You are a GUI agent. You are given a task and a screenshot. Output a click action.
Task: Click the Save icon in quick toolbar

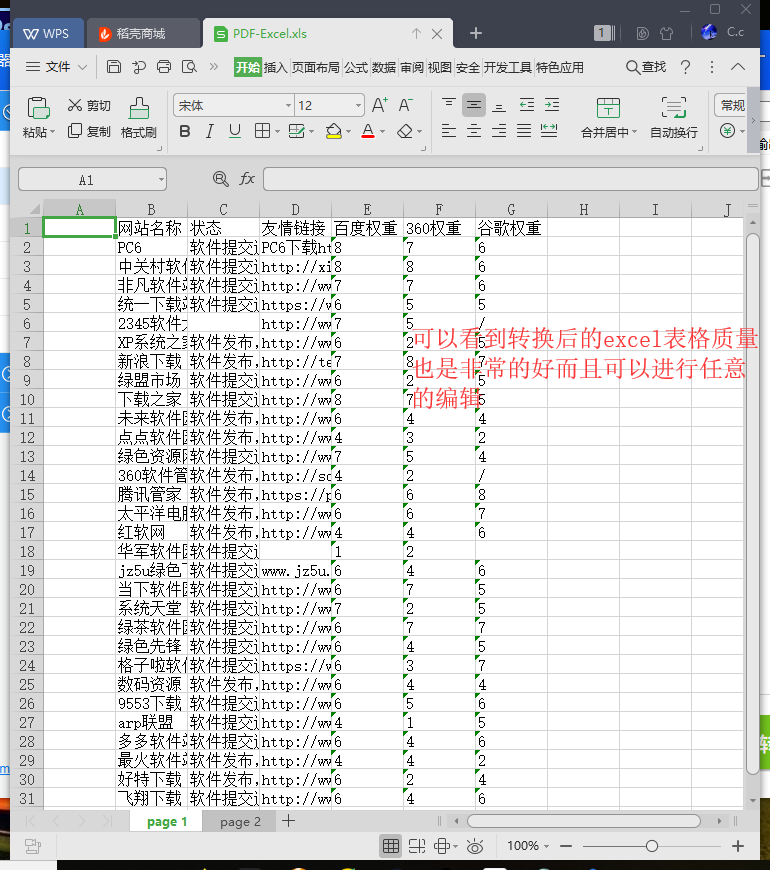114,67
